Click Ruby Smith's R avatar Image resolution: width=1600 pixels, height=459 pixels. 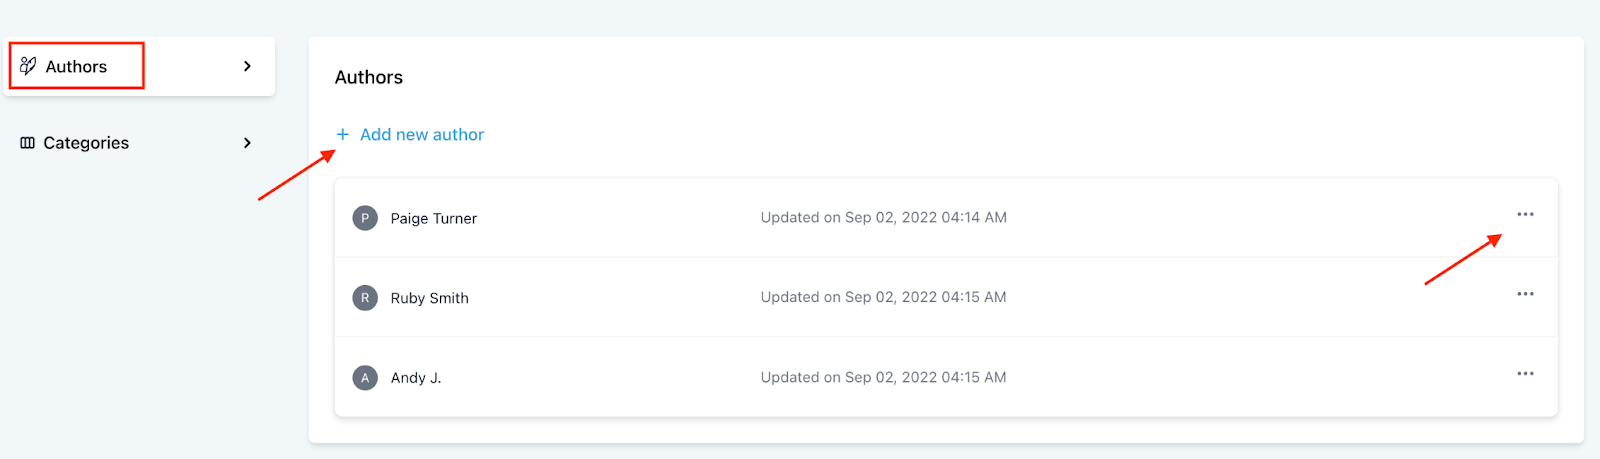365,298
